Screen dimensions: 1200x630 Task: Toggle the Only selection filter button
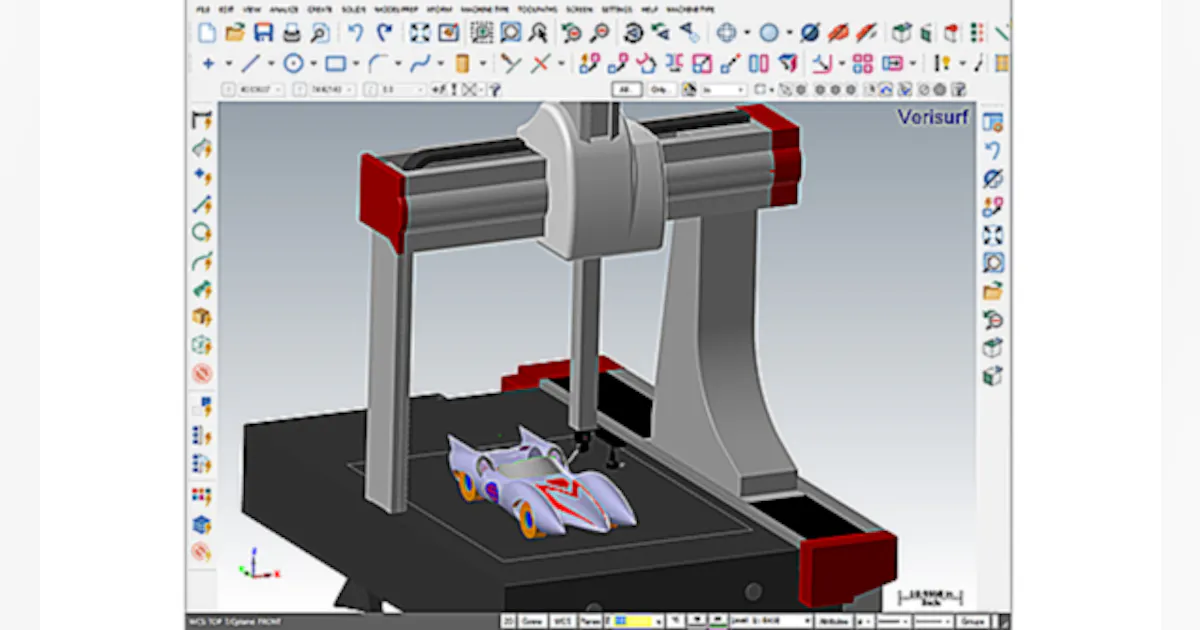tap(660, 88)
